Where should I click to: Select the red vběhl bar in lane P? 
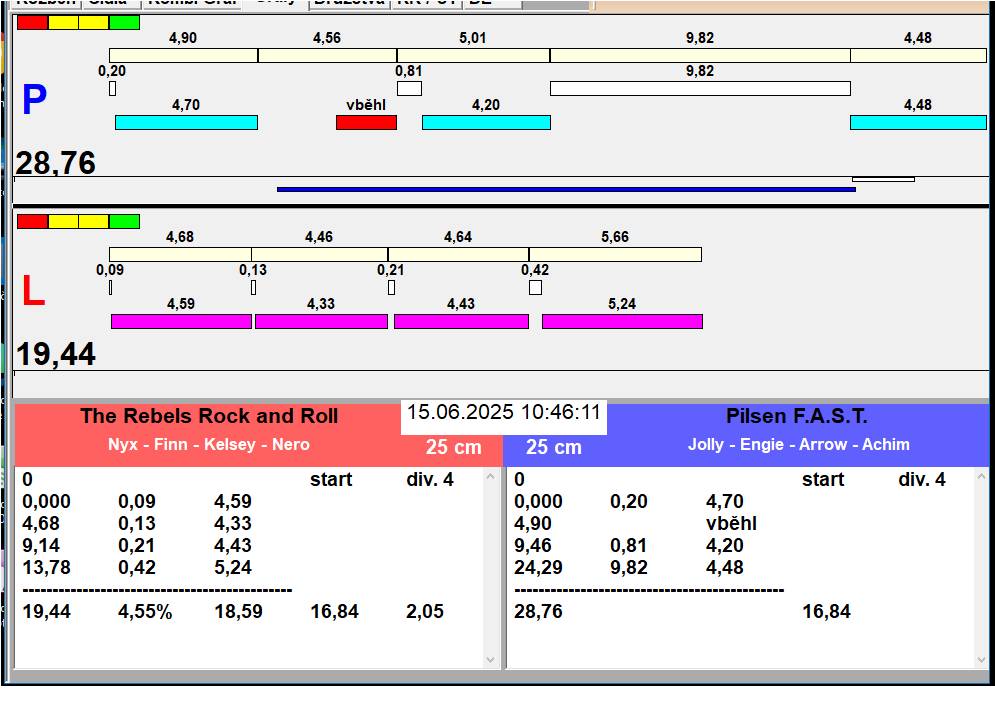[x=366, y=122]
